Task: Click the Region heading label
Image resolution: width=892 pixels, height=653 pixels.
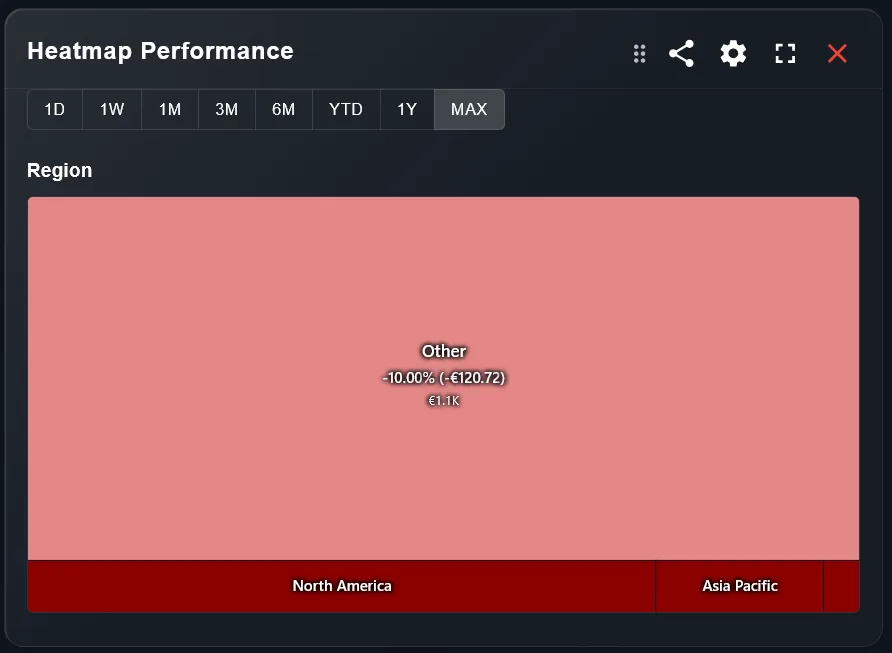Action: [x=59, y=170]
